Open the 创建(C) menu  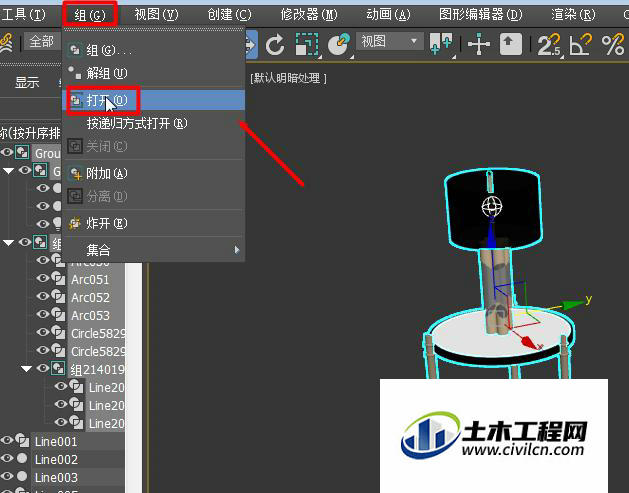point(229,15)
